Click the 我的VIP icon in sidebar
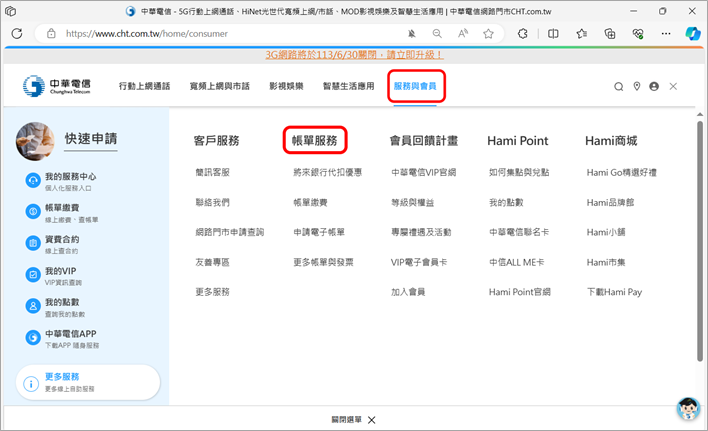 (33, 274)
